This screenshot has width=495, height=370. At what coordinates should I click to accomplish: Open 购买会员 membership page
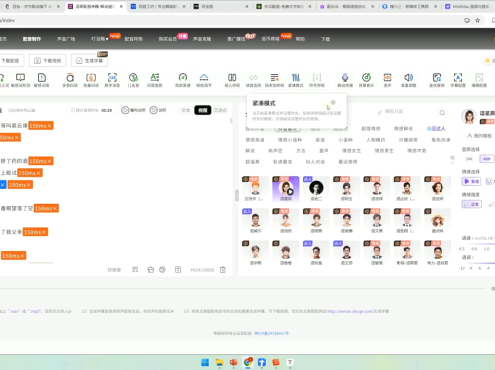pos(168,39)
